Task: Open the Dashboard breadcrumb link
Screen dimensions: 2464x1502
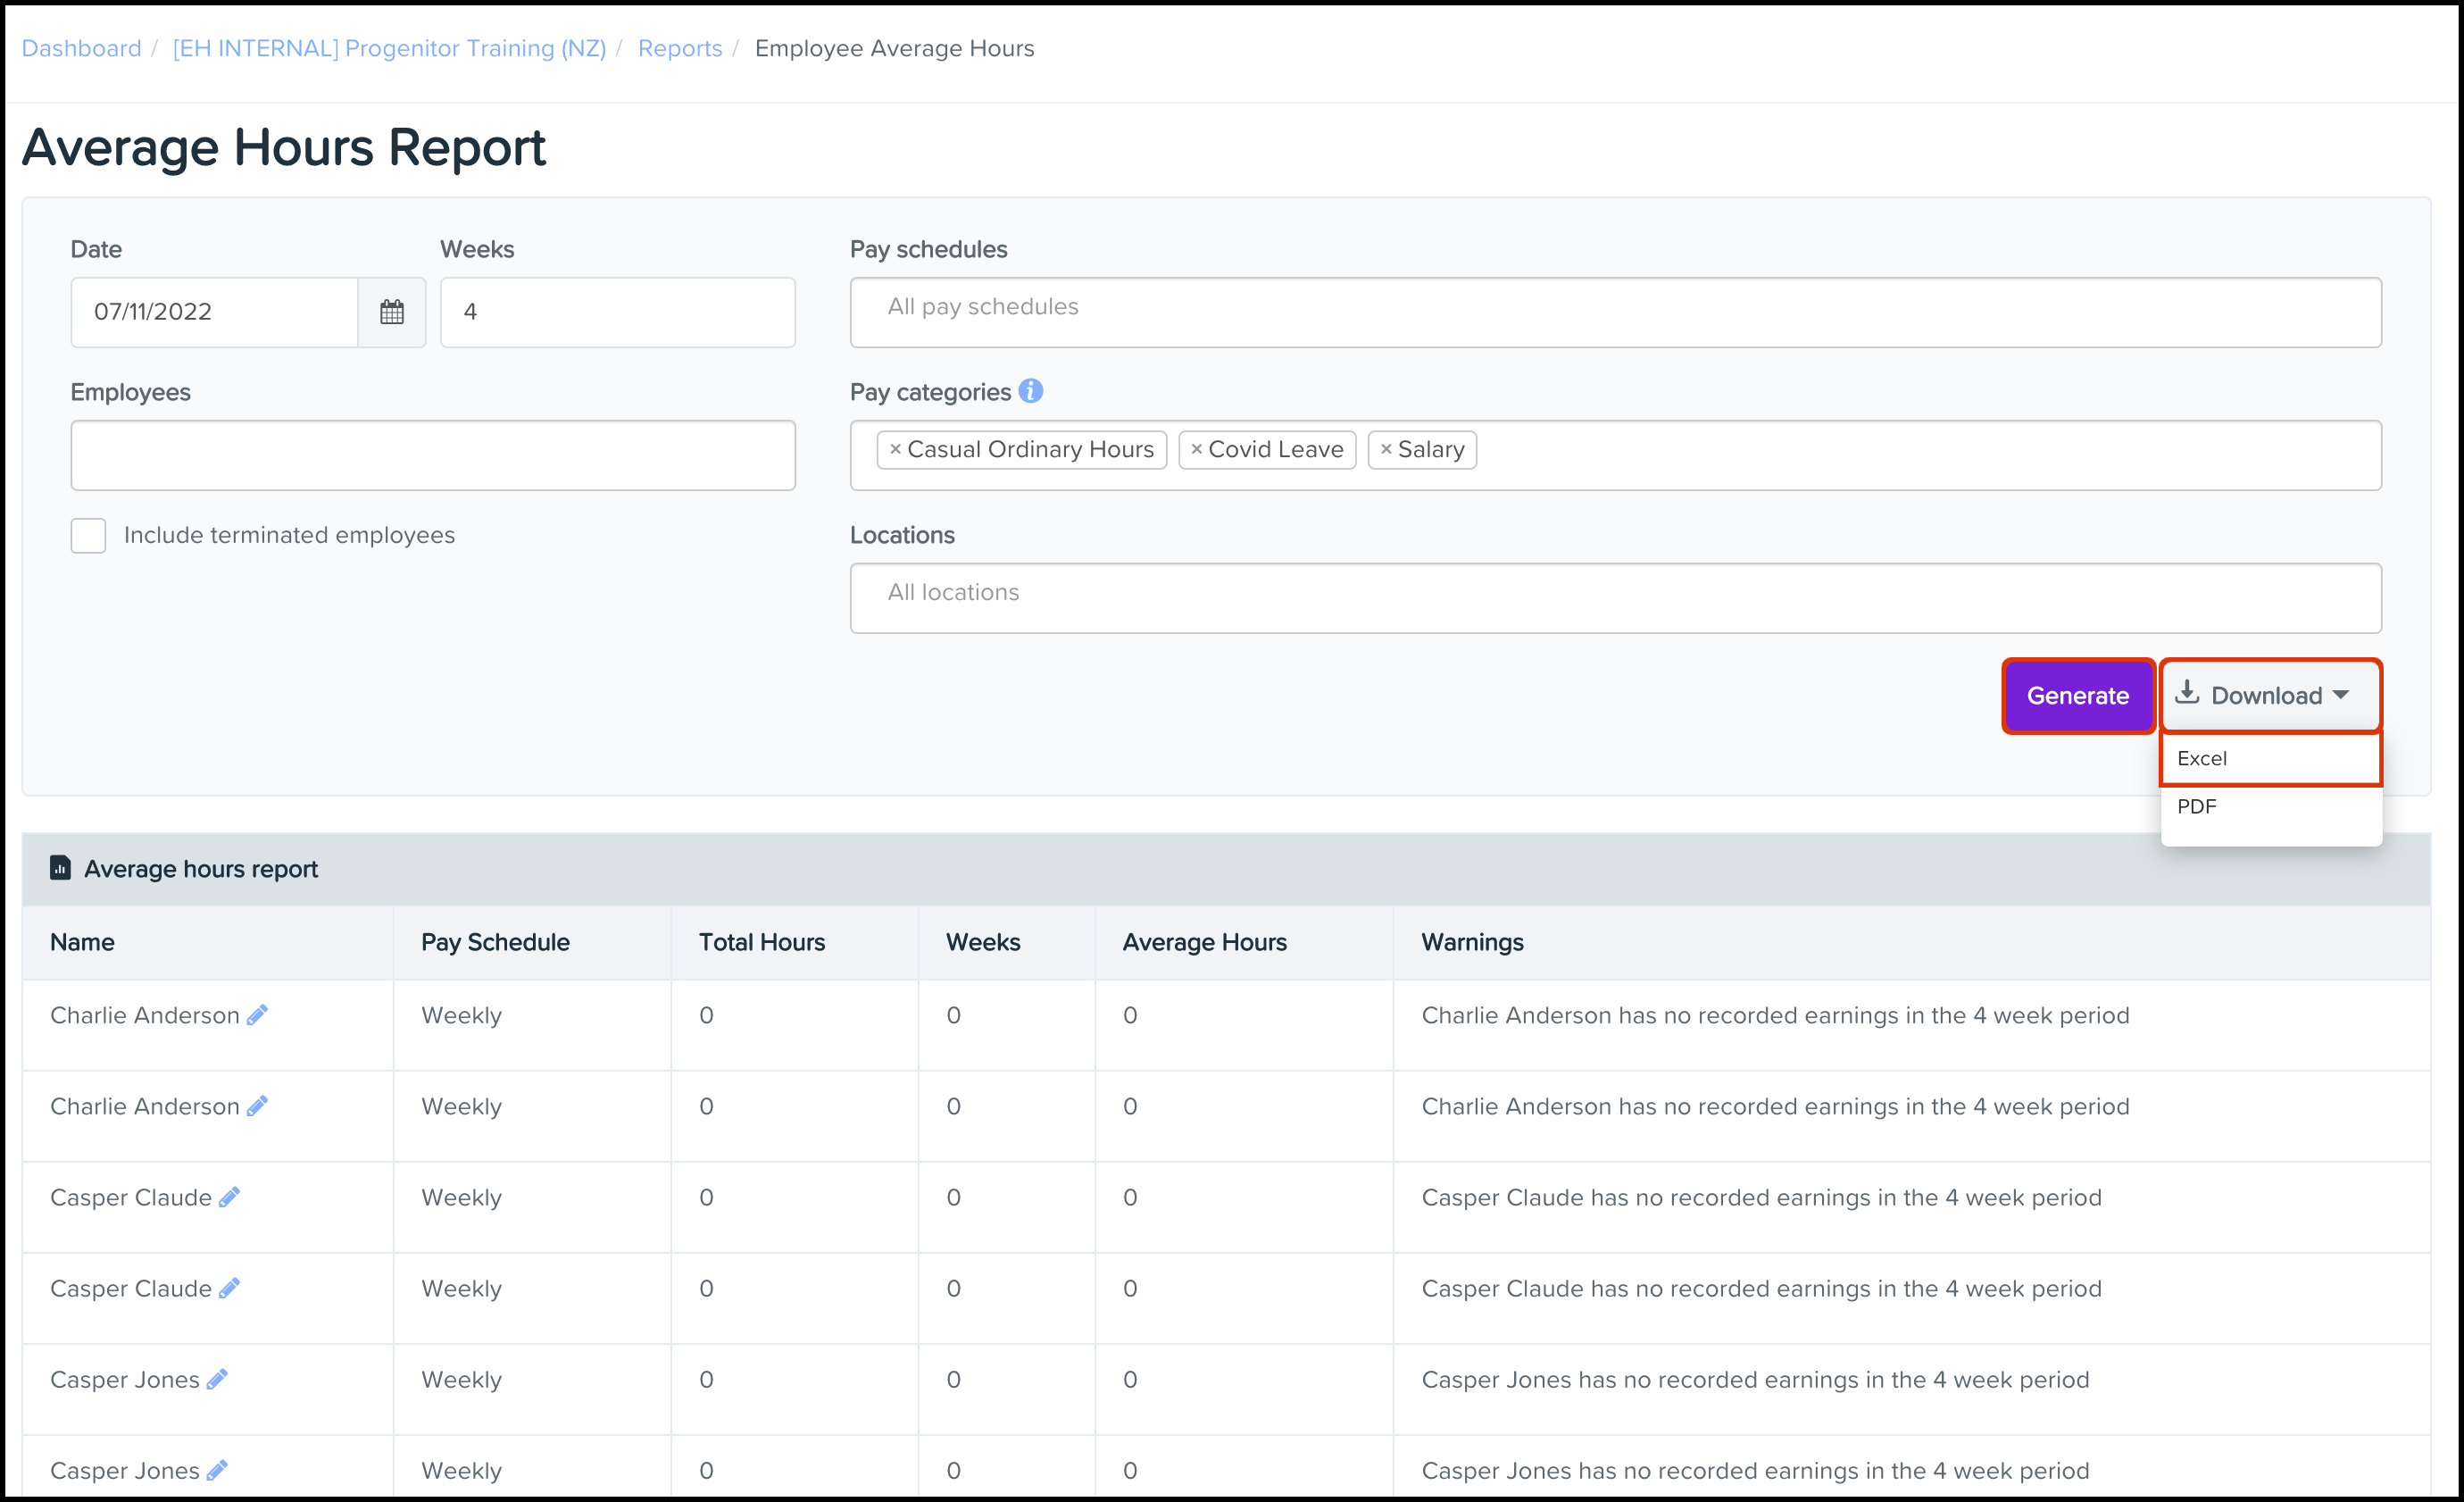Action: tap(81, 48)
